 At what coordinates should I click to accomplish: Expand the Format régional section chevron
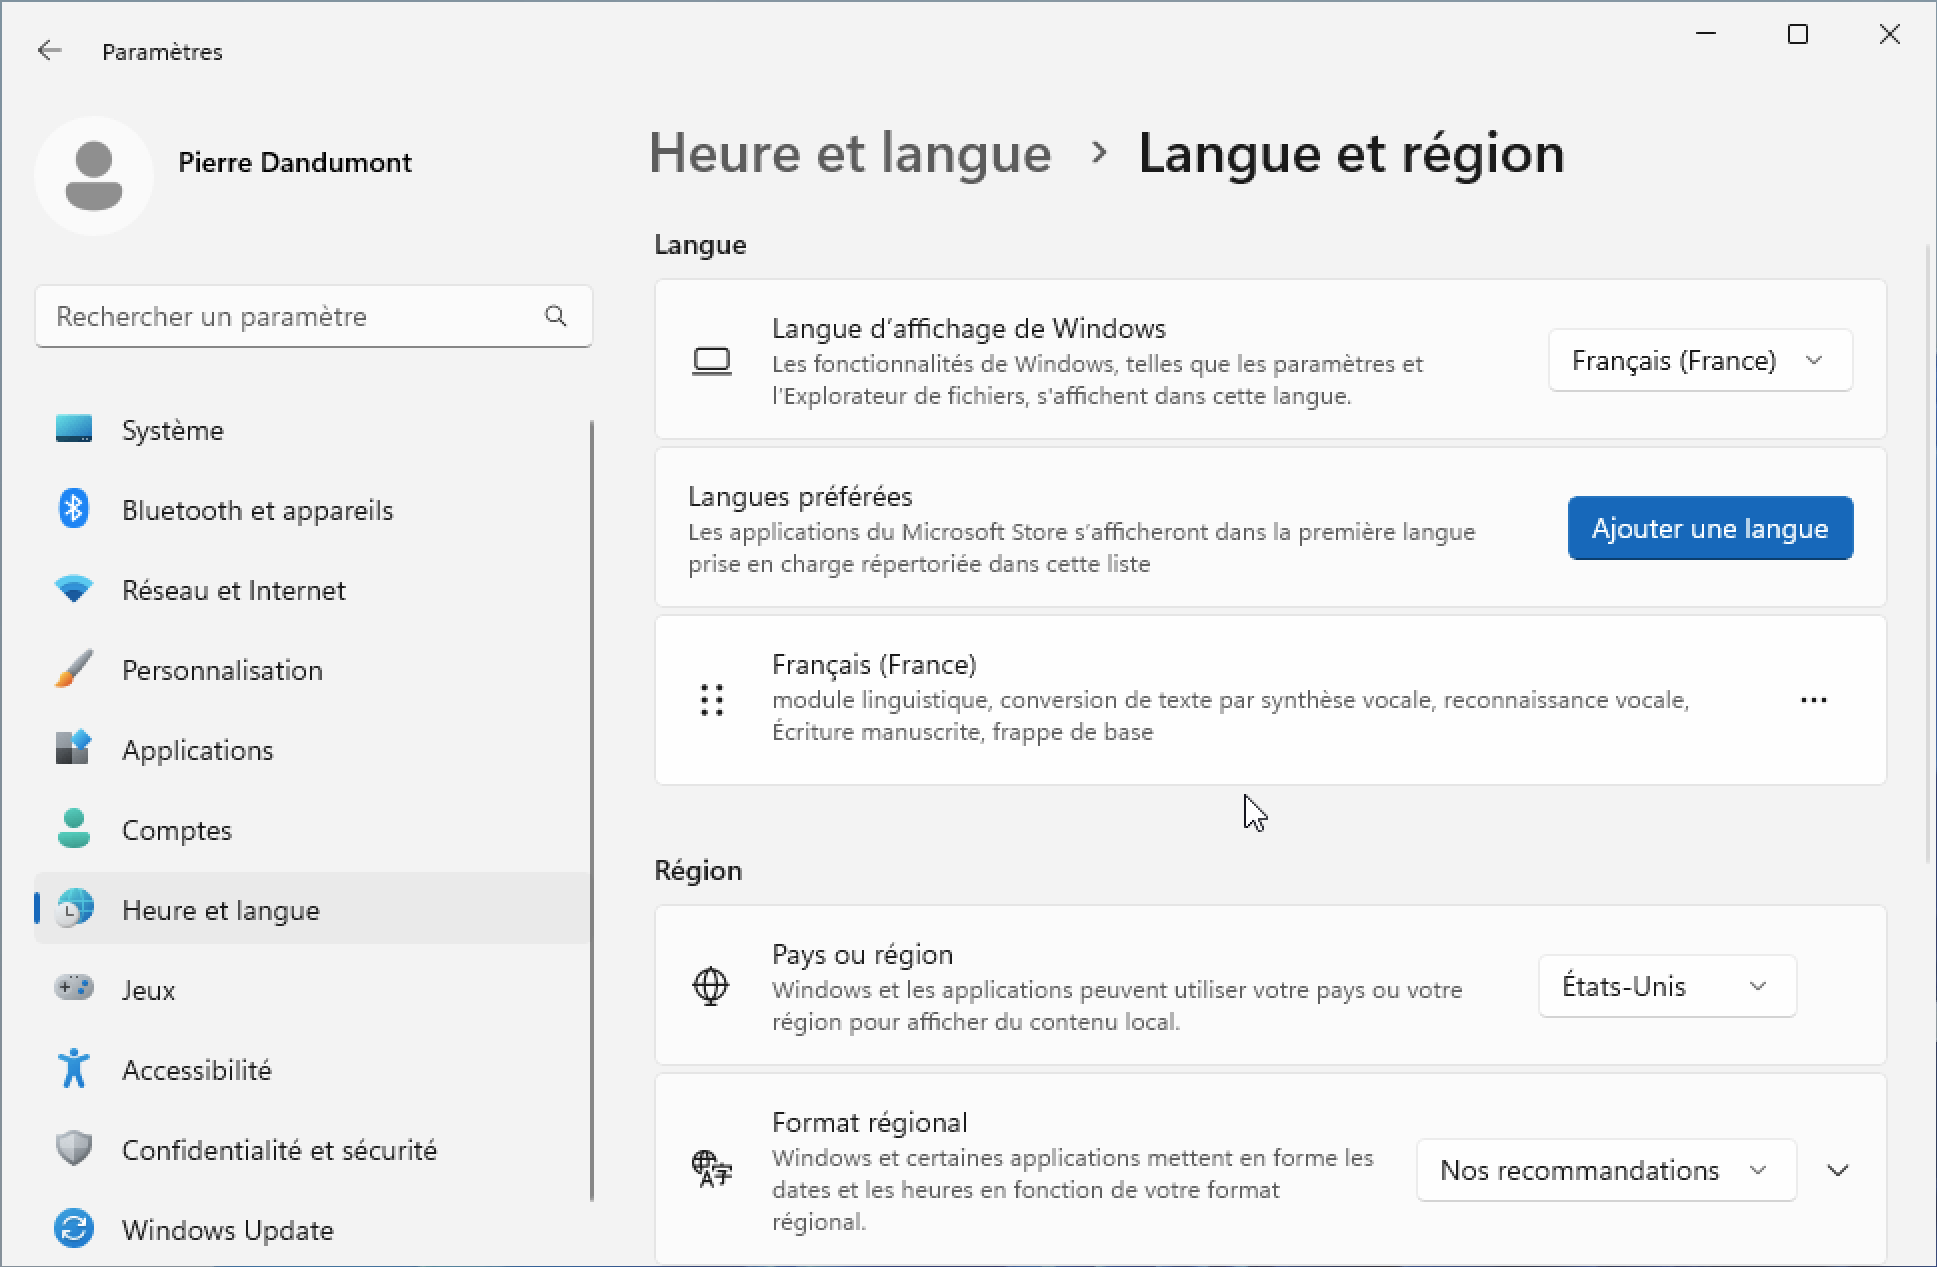[1838, 1170]
